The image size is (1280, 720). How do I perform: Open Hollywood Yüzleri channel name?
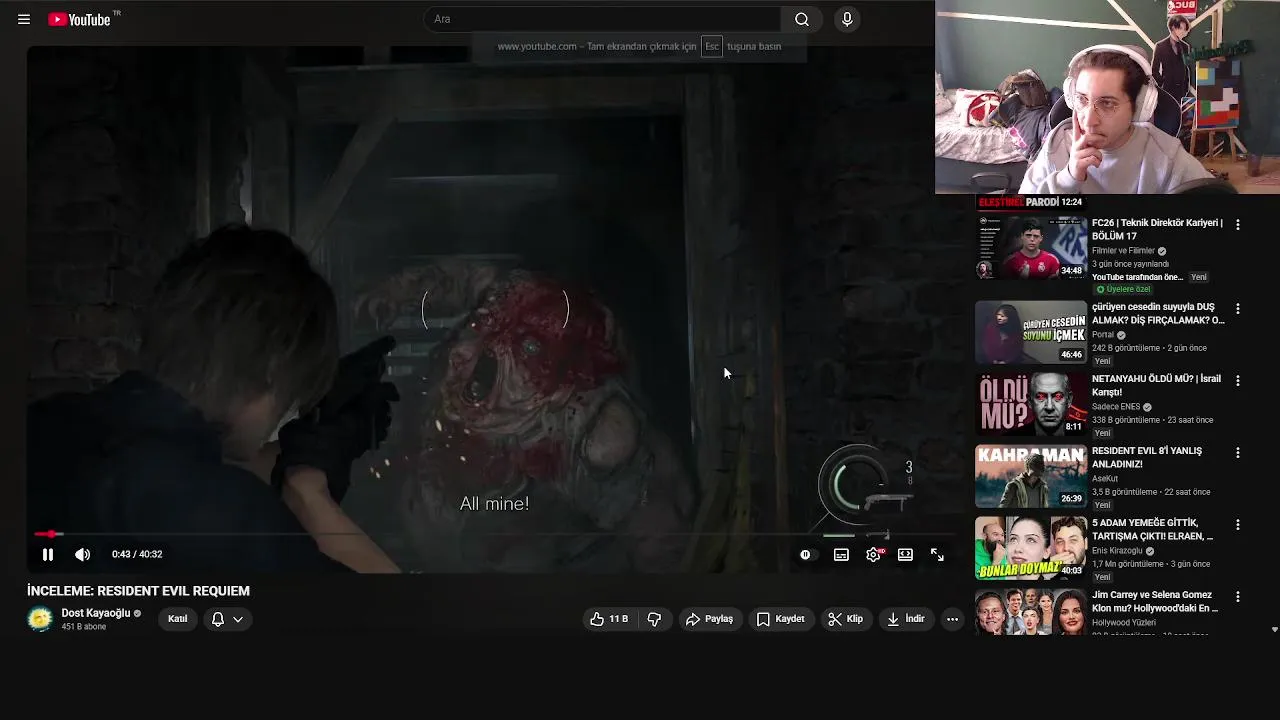tap(1124, 623)
